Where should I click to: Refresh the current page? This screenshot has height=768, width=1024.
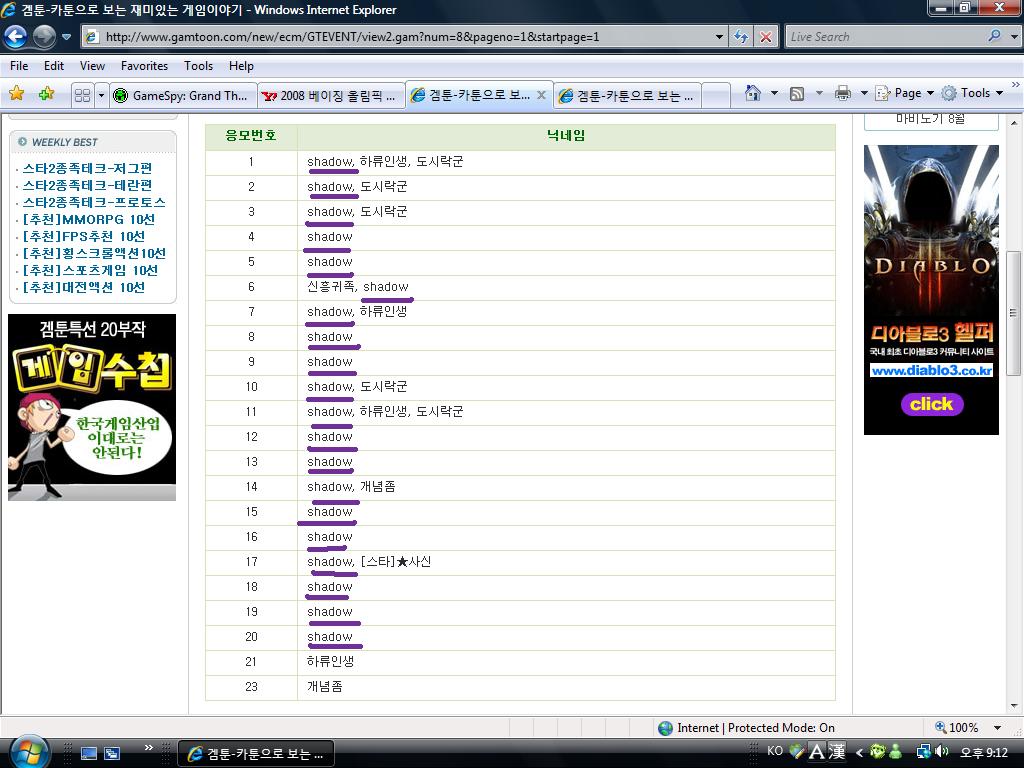pos(741,37)
